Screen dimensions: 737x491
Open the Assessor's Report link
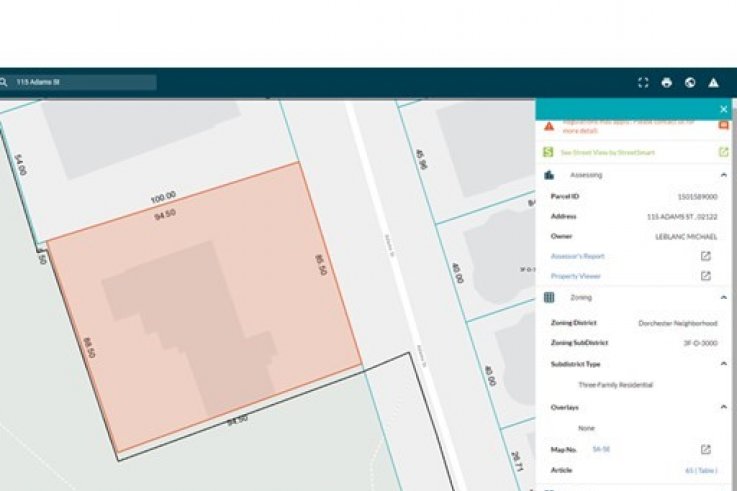click(x=577, y=256)
